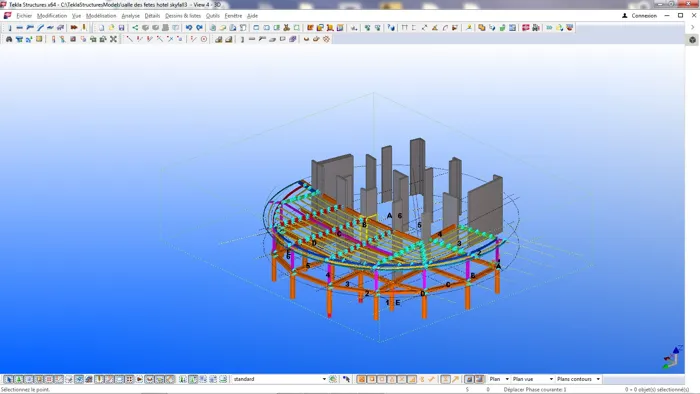Open the Outils menu
The height and width of the screenshot is (394, 700).
pos(212,16)
